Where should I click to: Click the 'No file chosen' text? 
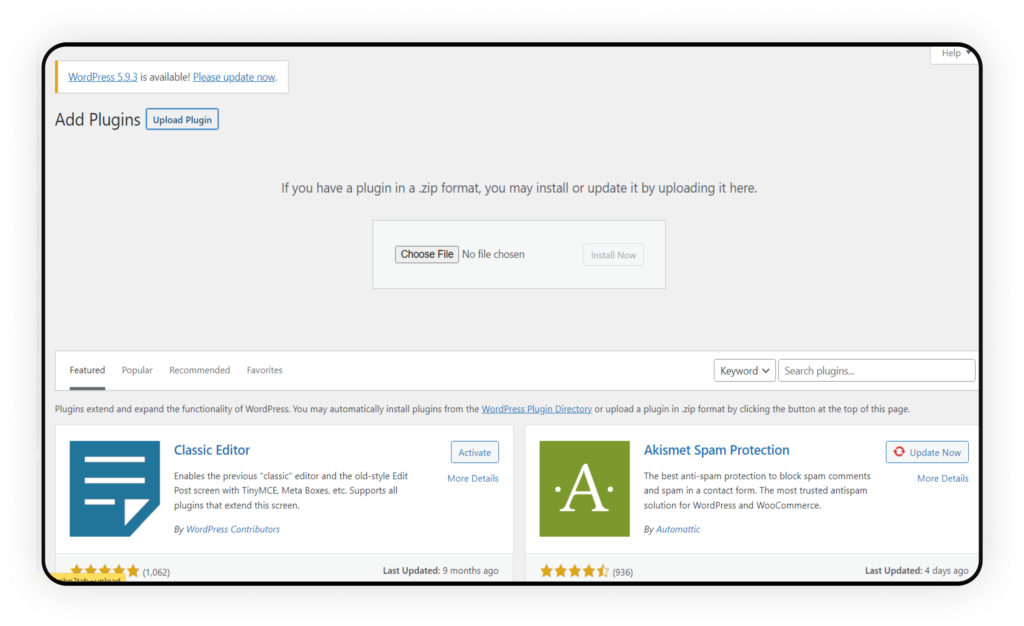tap(493, 255)
